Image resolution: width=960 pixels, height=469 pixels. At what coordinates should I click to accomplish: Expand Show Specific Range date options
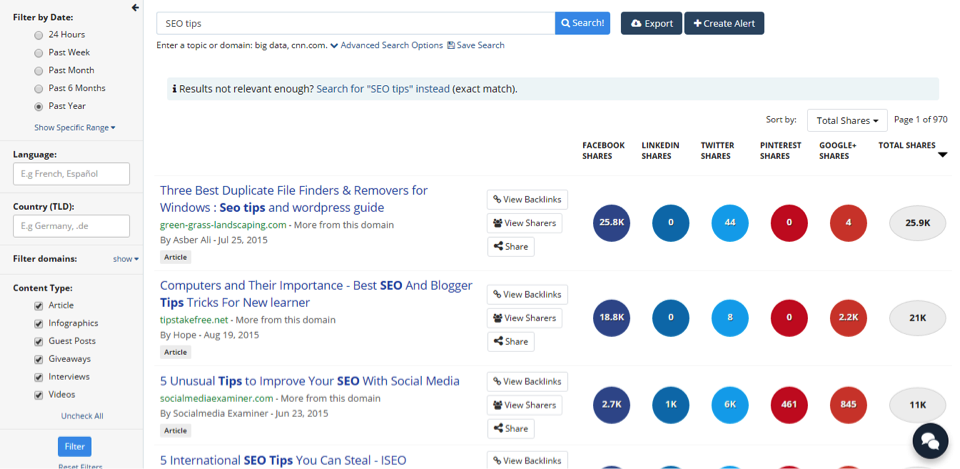tap(75, 127)
